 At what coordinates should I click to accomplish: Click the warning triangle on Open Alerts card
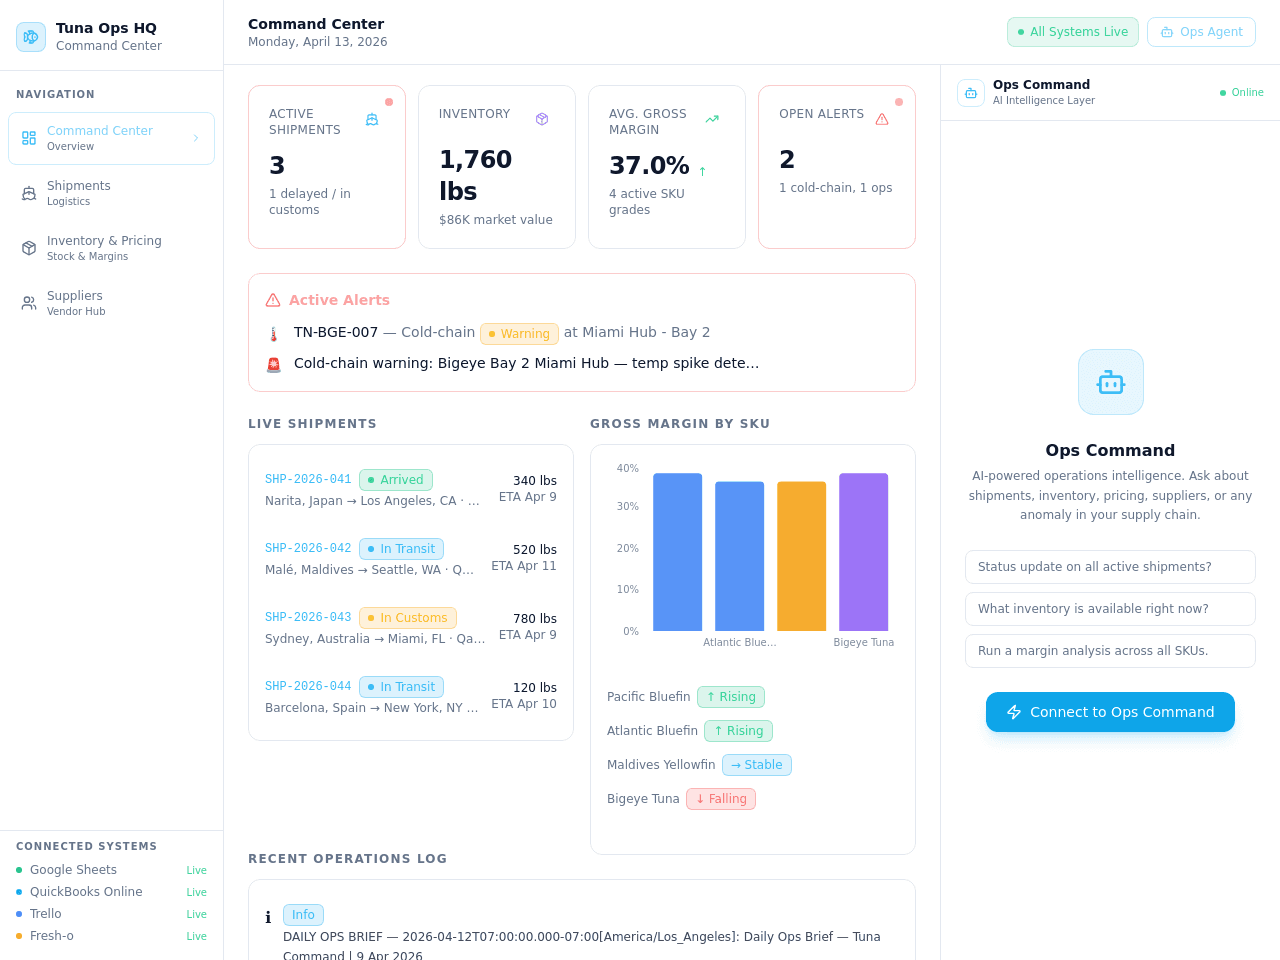(x=882, y=119)
